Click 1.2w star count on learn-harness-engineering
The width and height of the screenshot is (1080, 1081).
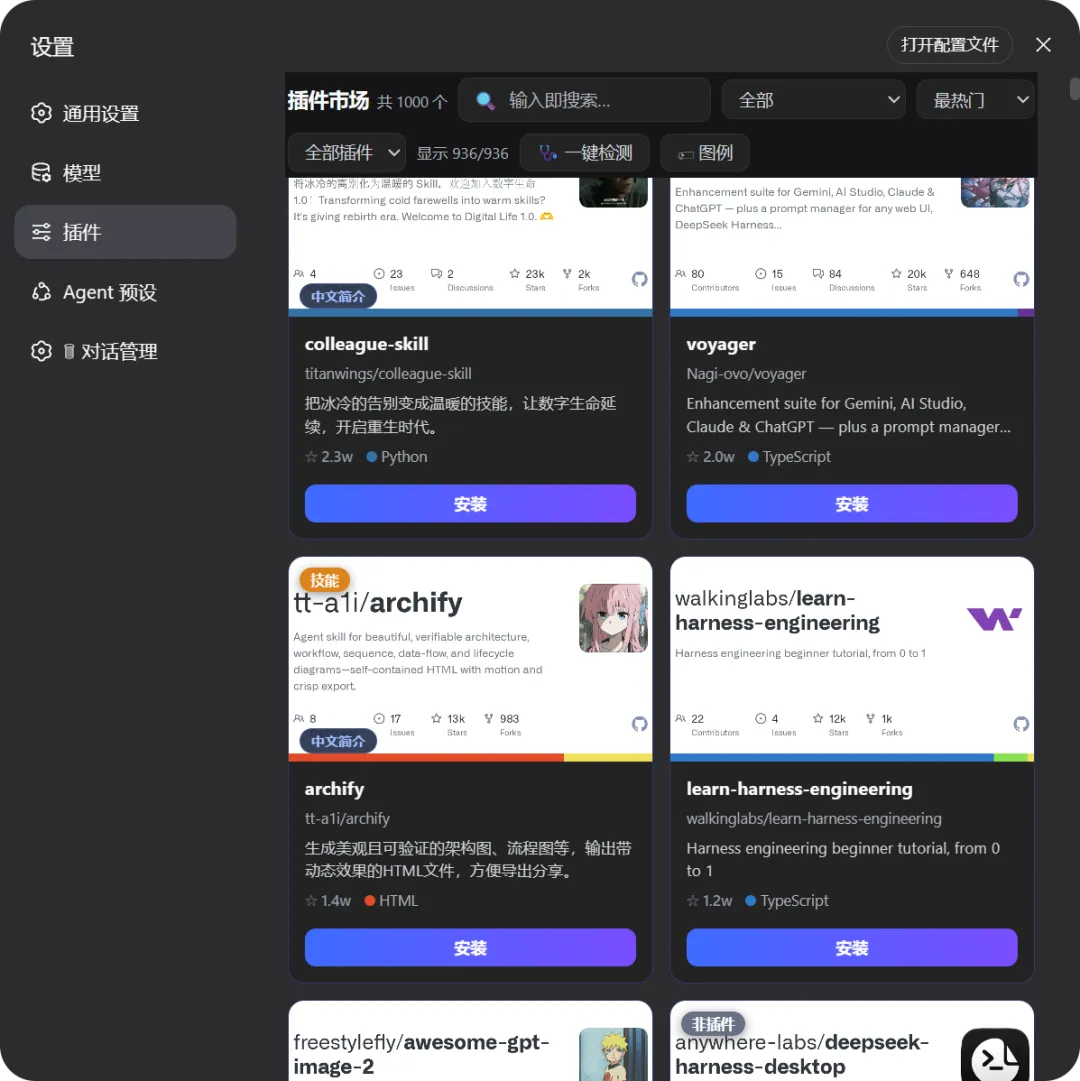coord(709,900)
